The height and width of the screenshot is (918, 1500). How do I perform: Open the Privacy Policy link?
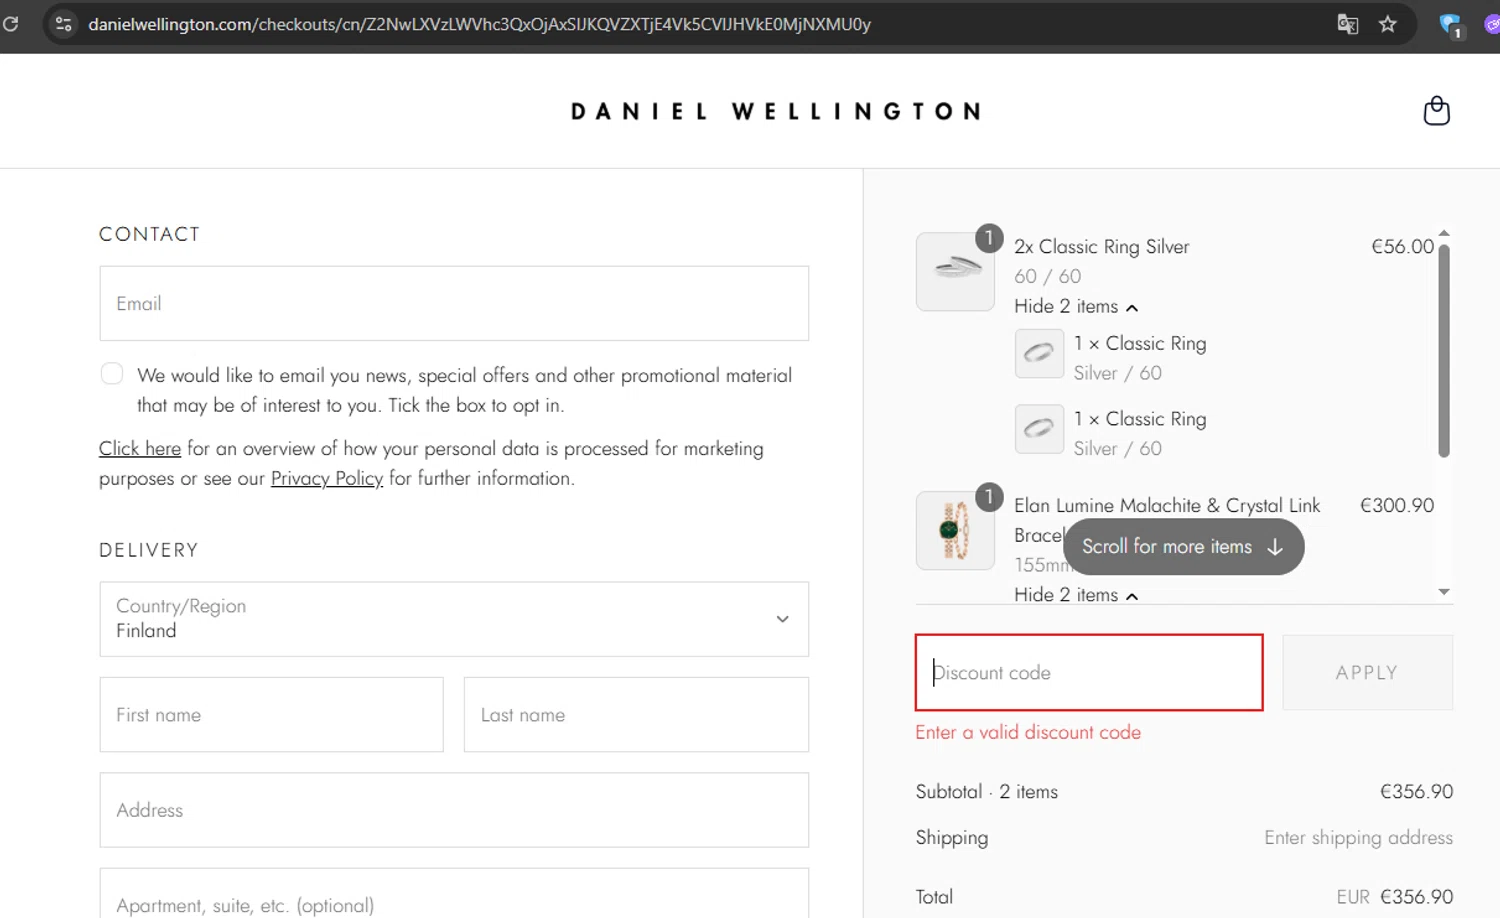pyautogui.click(x=327, y=479)
